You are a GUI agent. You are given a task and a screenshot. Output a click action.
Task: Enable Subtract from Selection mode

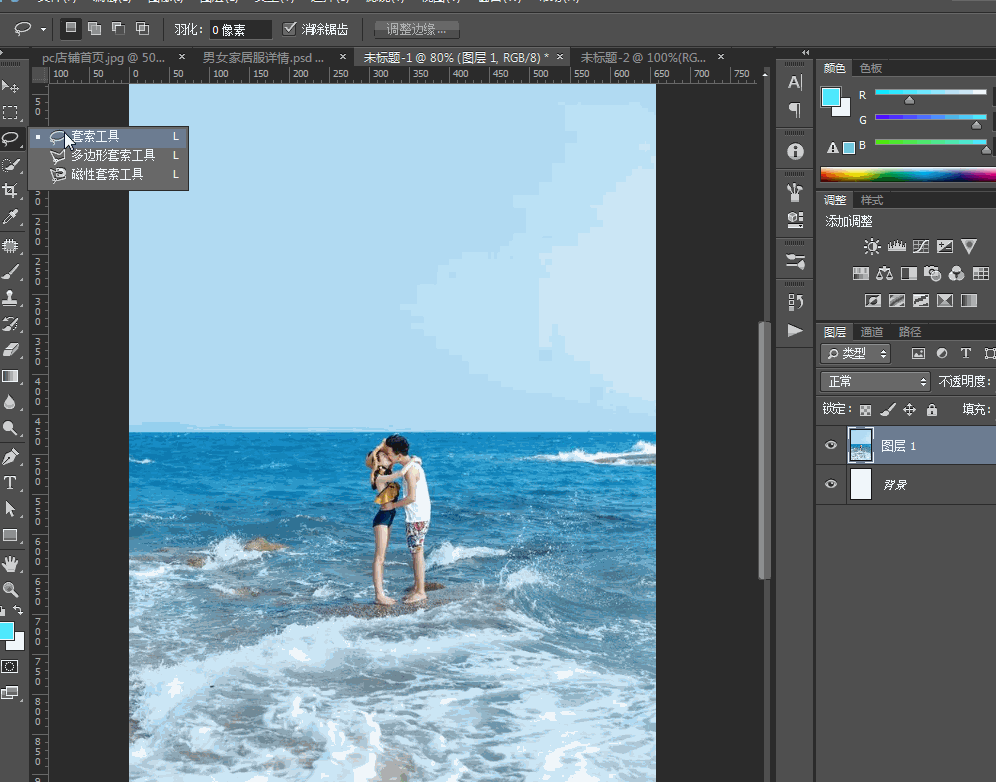pyautogui.click(x=118, y=28)
